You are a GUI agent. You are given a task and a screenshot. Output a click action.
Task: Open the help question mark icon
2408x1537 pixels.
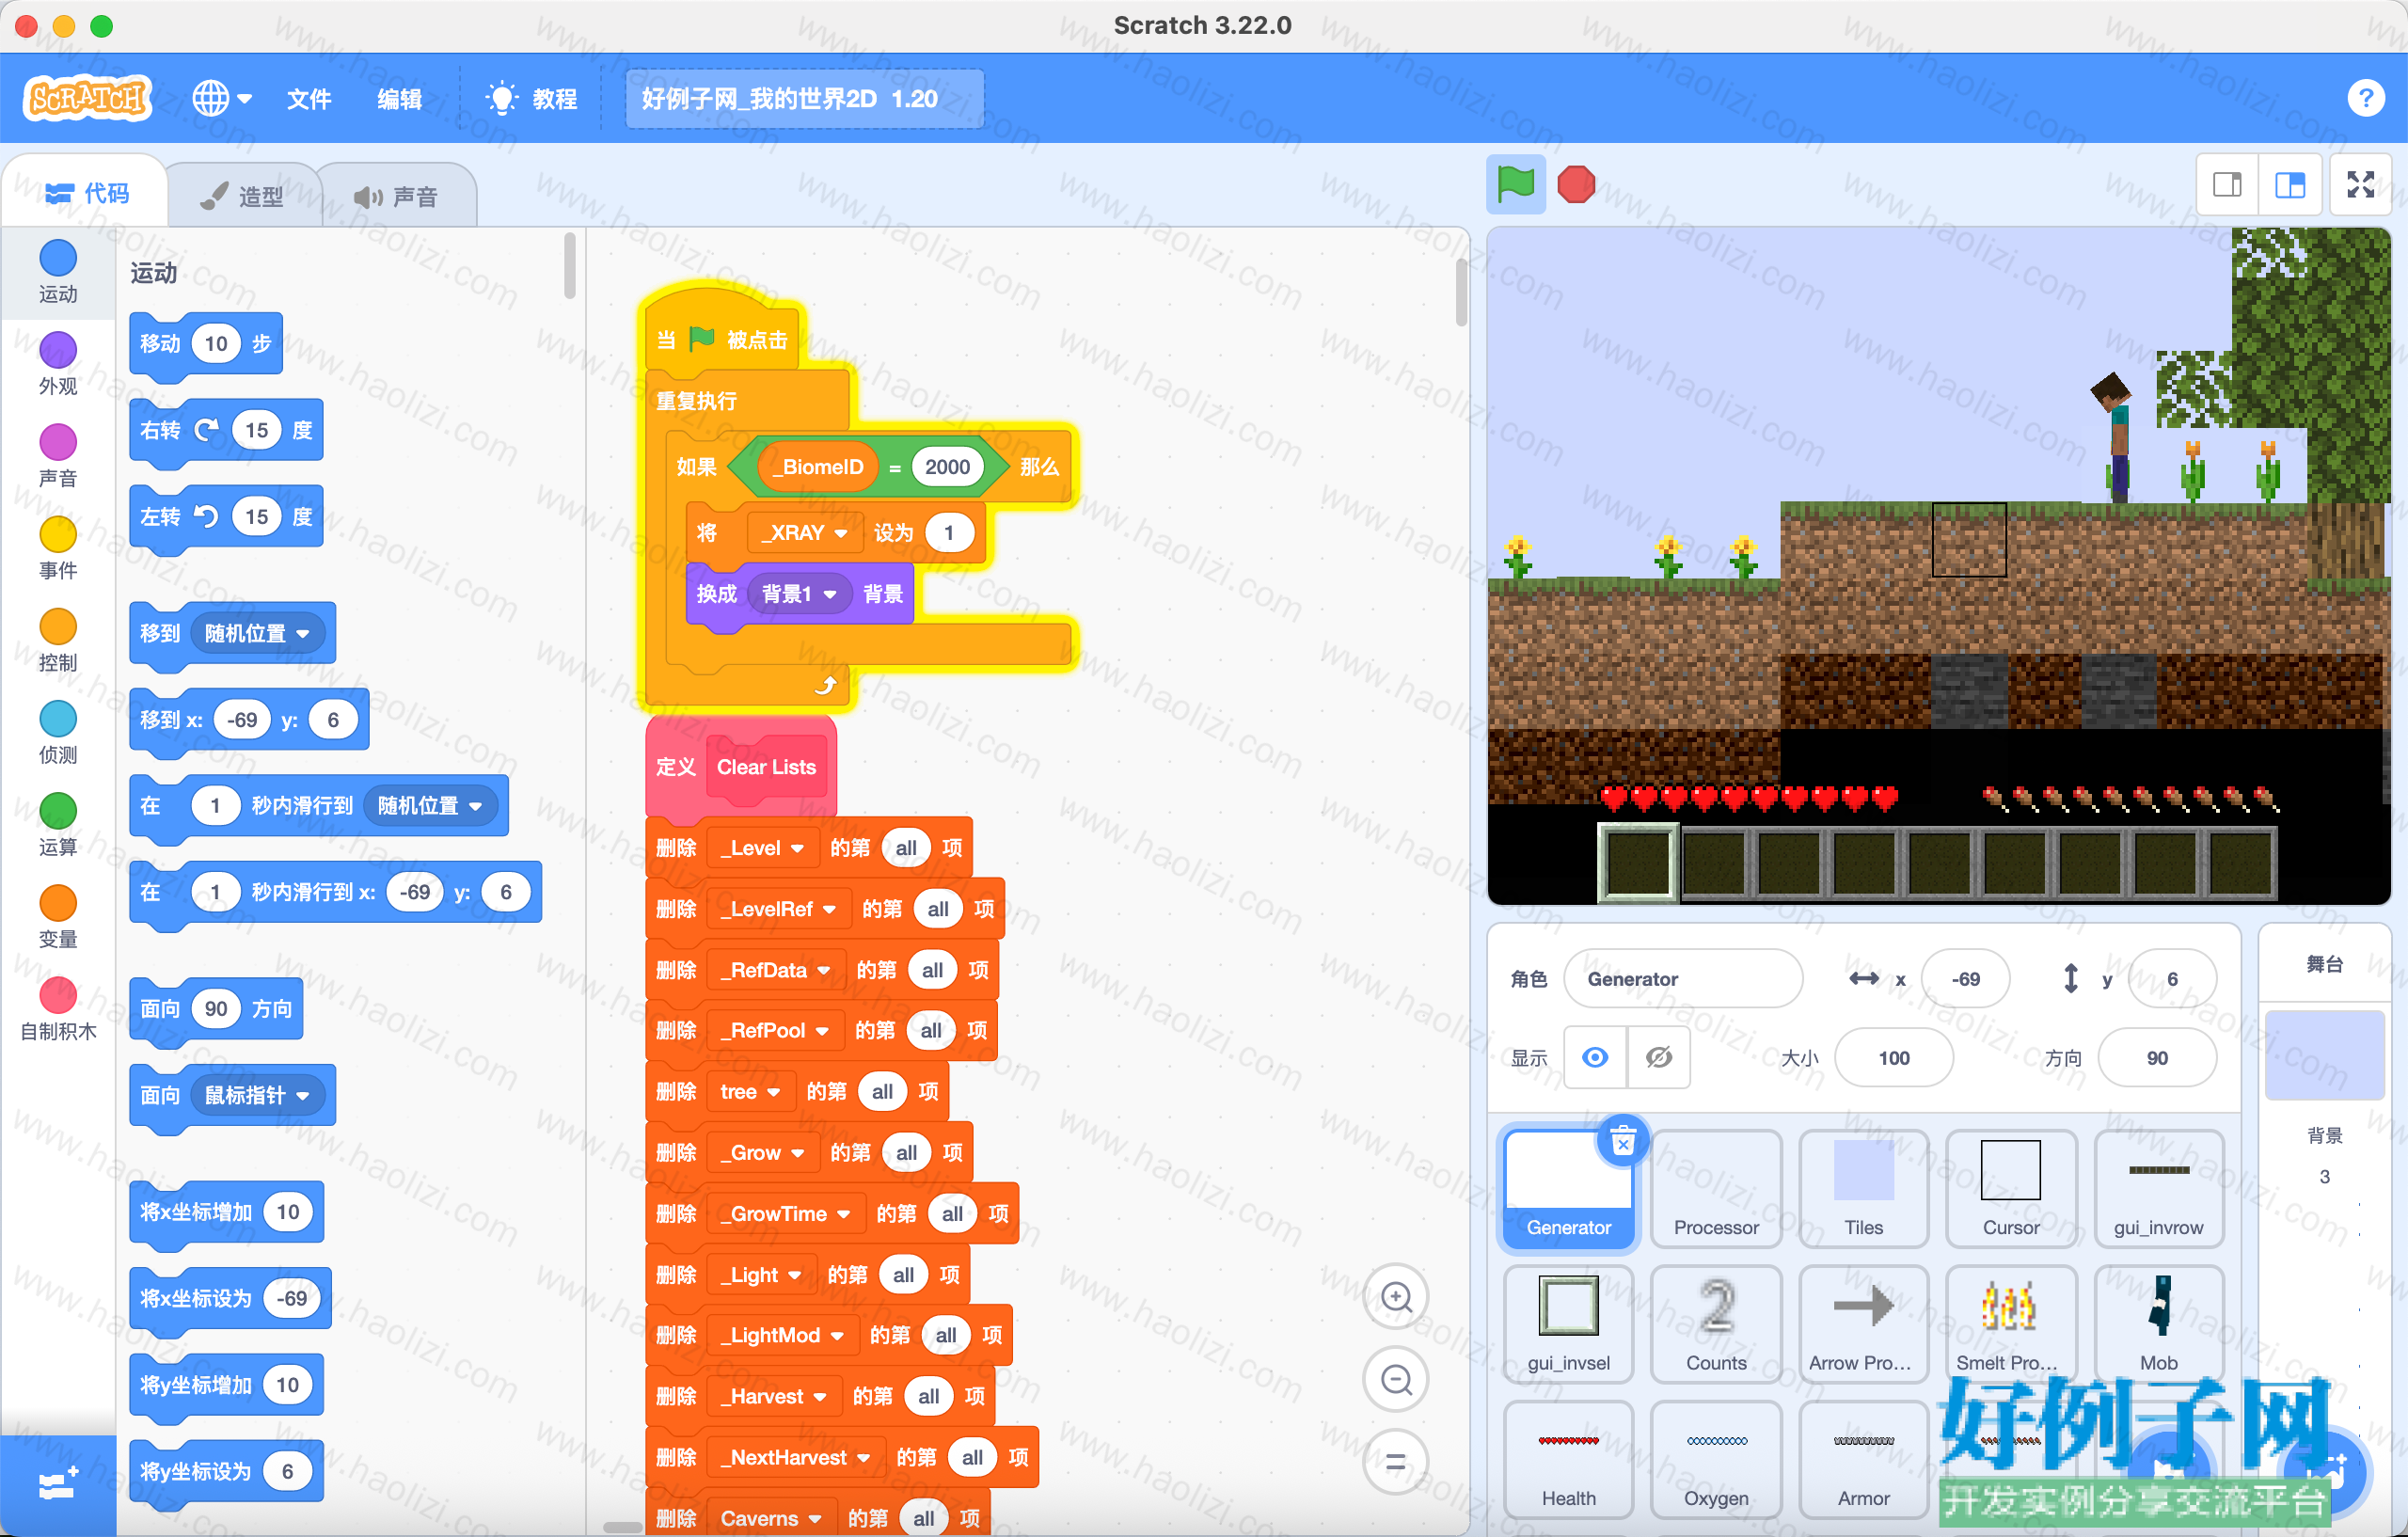pos(2365,98)
